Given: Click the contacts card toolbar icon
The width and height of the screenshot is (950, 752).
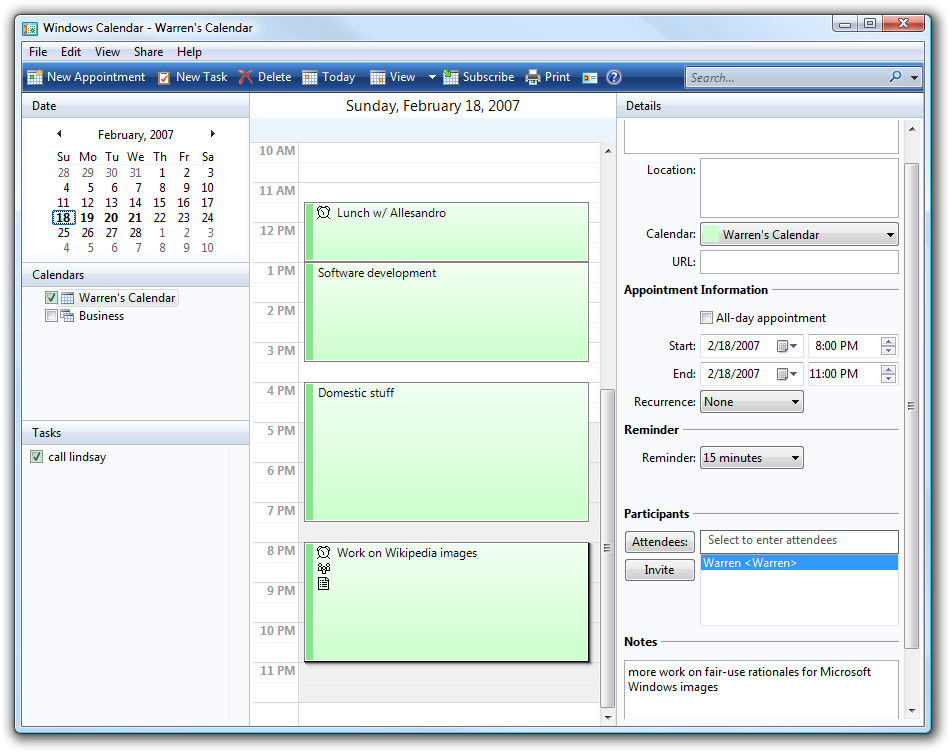Looking at the screenshot, I should click(590, 78).
